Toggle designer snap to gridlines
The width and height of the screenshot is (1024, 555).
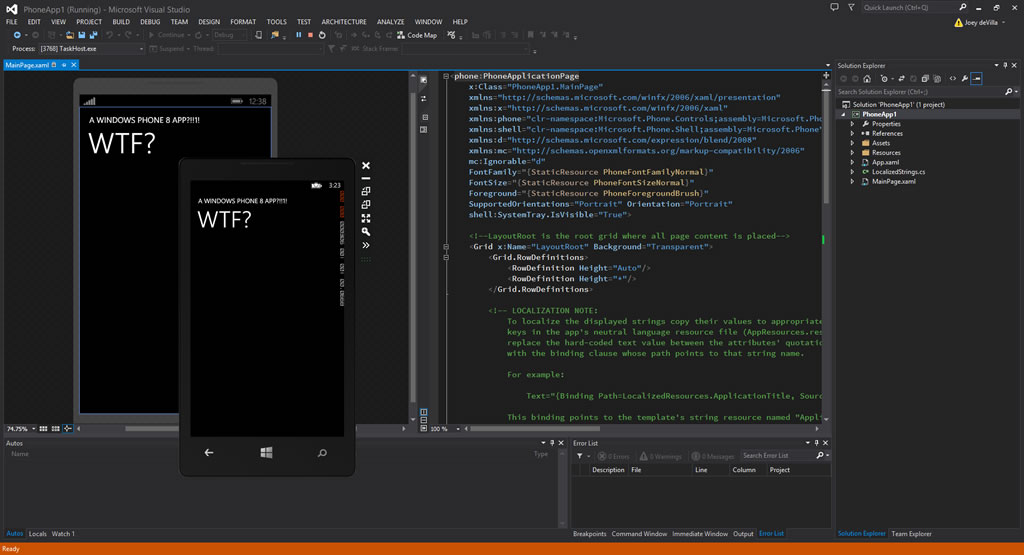(x=56, y=429)
